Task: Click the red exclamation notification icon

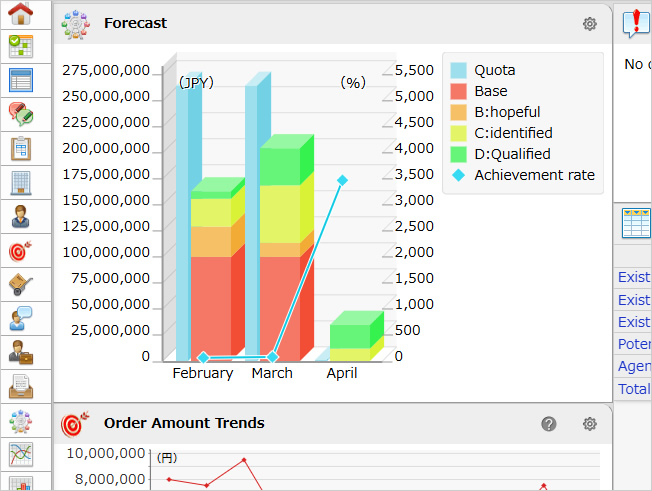Action: 634,24
